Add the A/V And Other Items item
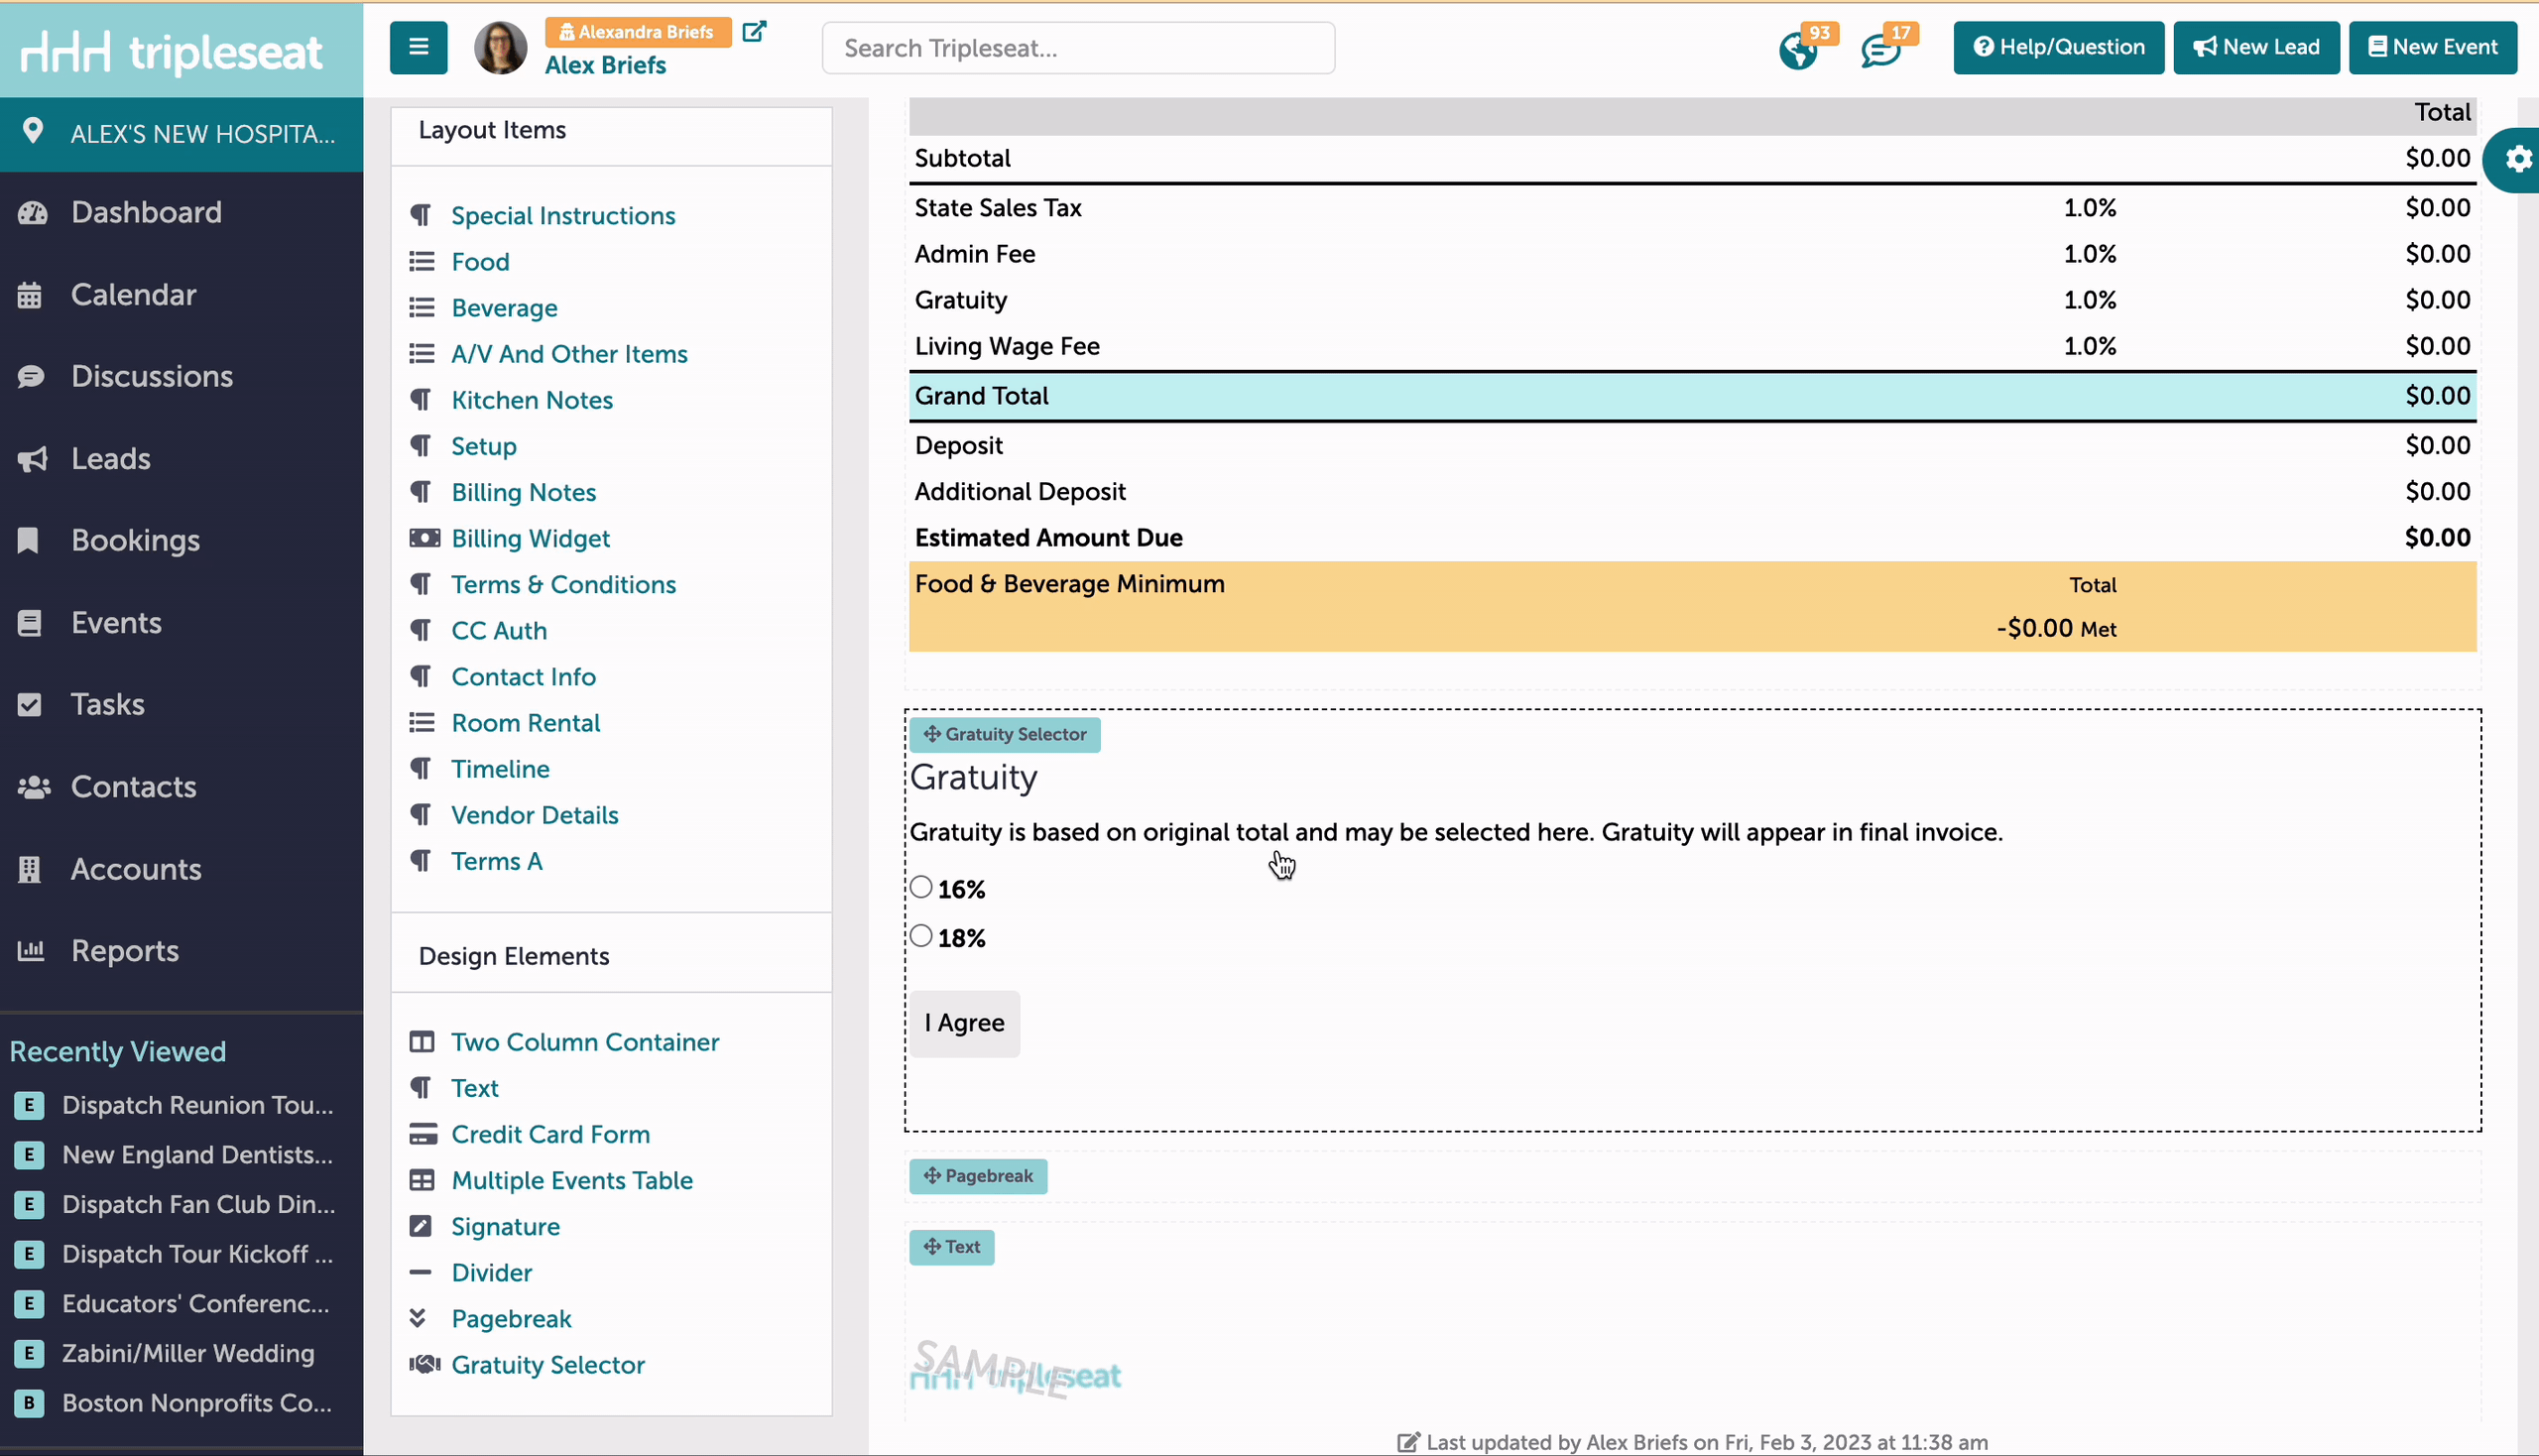Viewport: 2539px width, 1456px height. click(569, 353)
